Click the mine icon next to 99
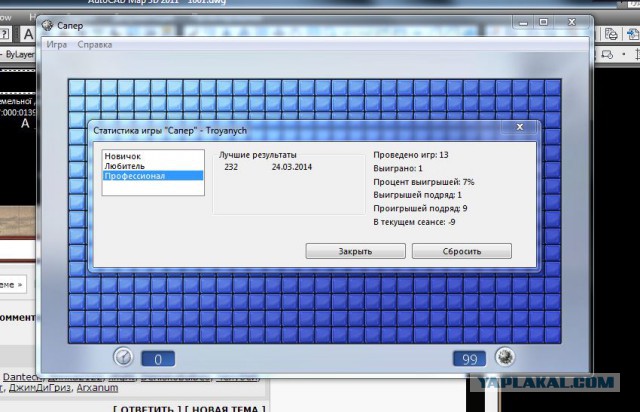The image size is (640, 412). point(505,357)
